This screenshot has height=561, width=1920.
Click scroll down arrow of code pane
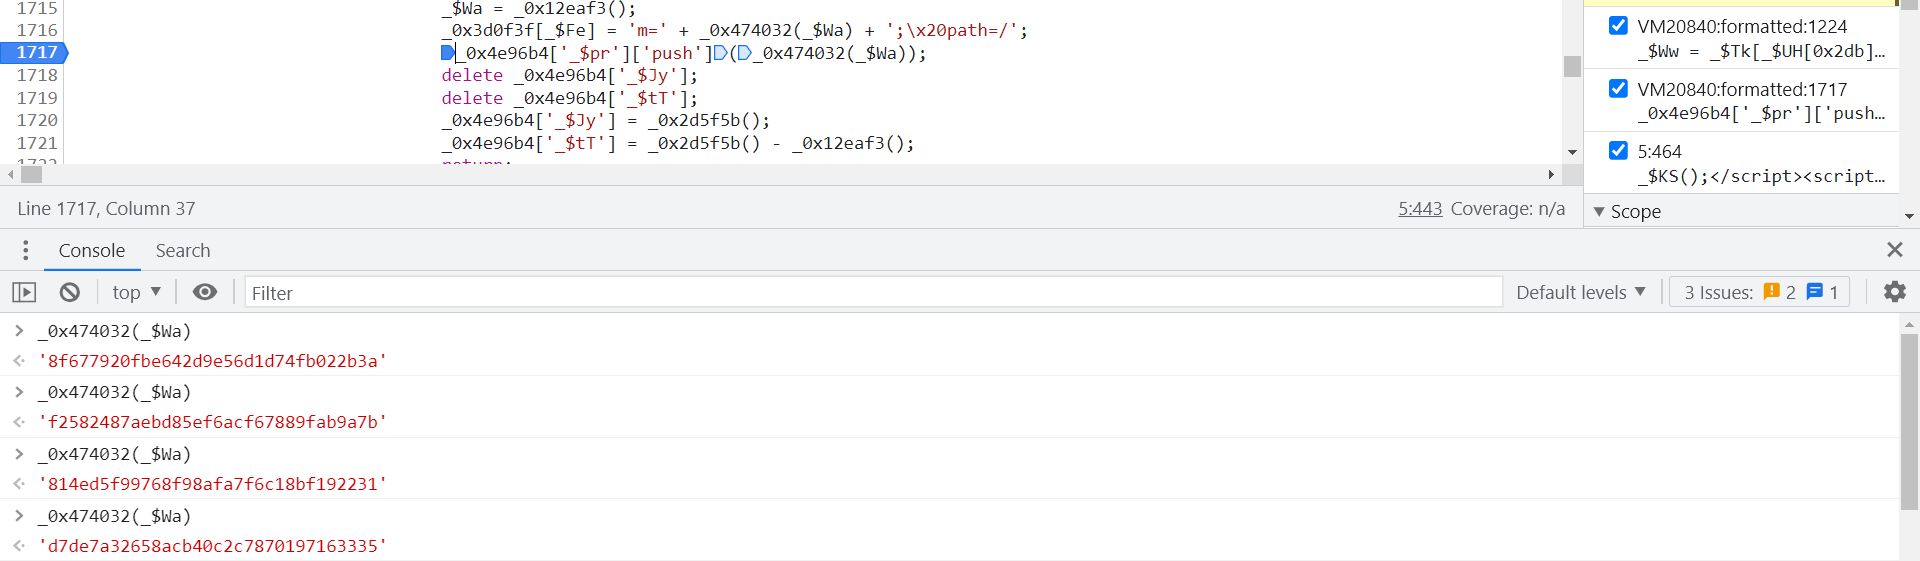point(1572,153)
